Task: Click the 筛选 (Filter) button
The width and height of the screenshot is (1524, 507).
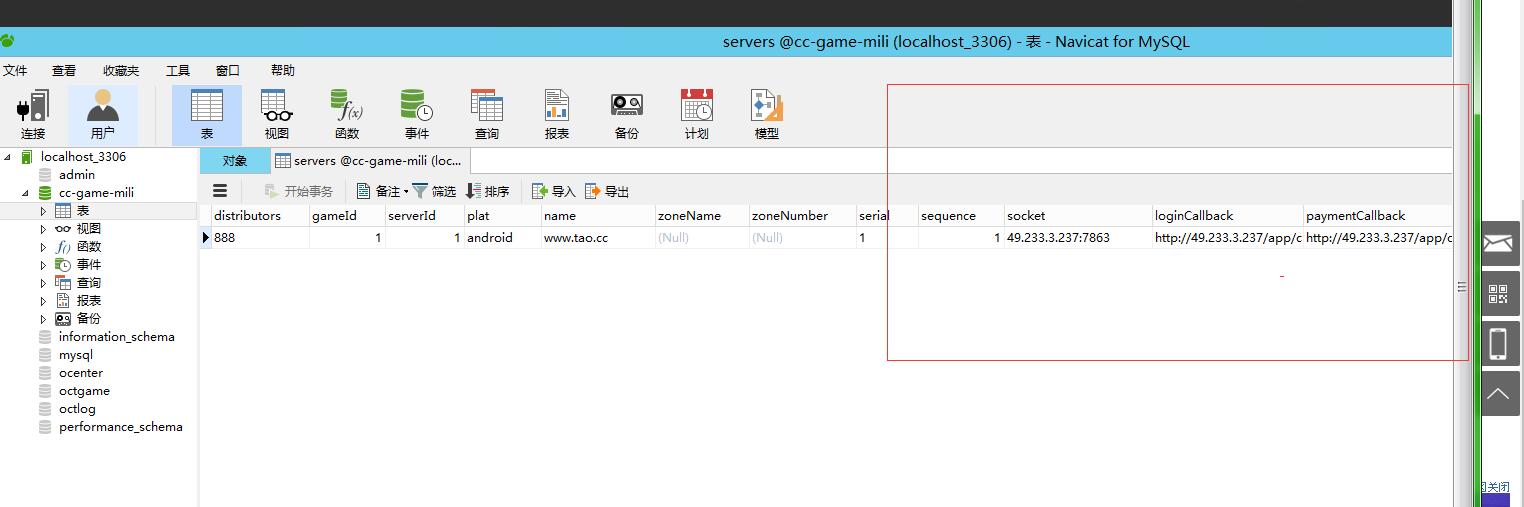Action: coord(434,191)
